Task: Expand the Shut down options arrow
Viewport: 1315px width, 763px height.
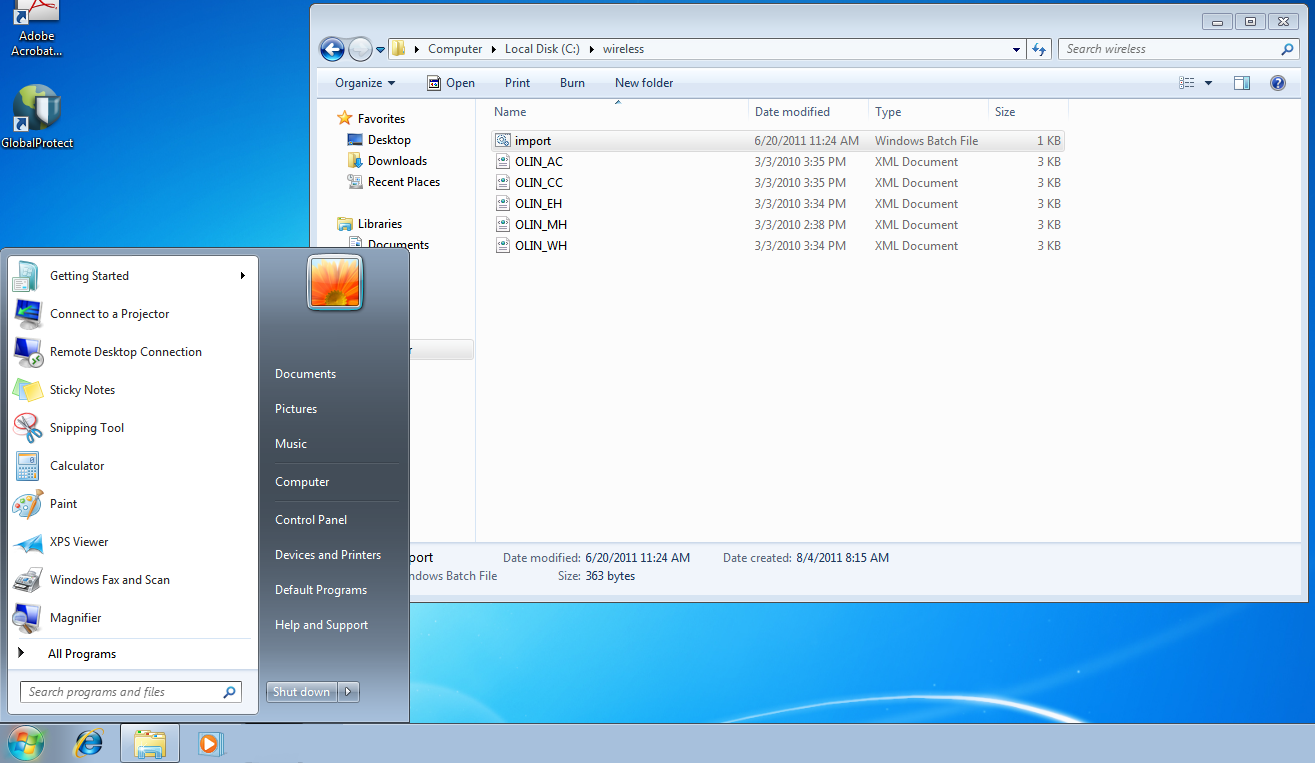Action: pyautogui.click(x=348, y=692)
